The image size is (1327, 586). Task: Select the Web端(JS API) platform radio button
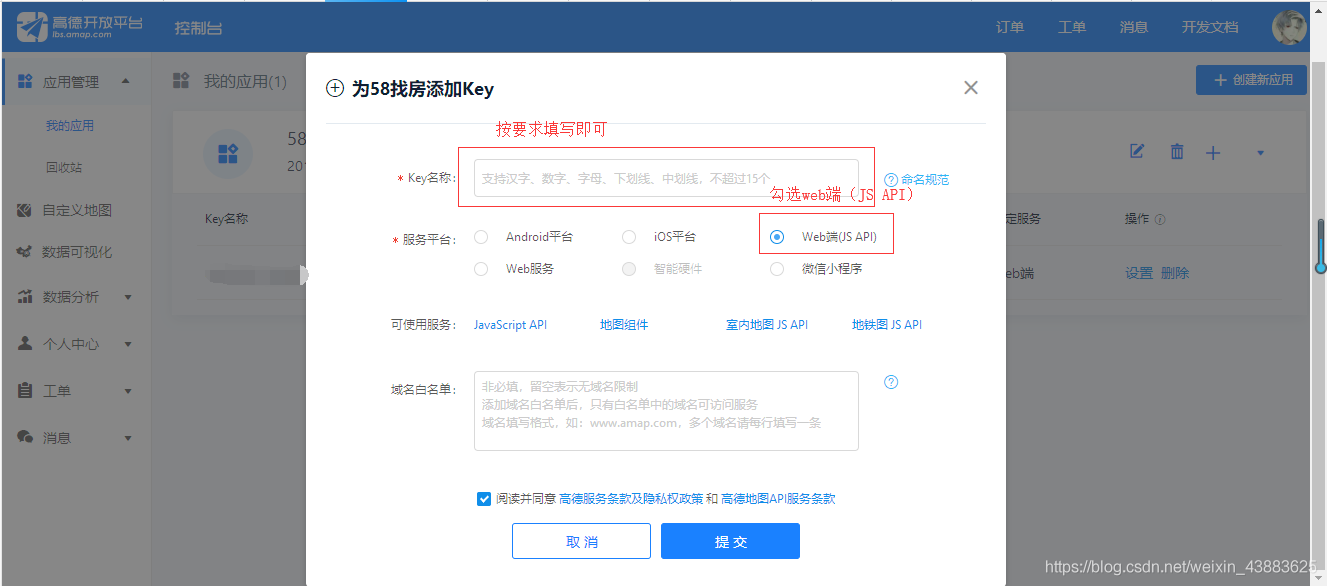tap(777, 236)
